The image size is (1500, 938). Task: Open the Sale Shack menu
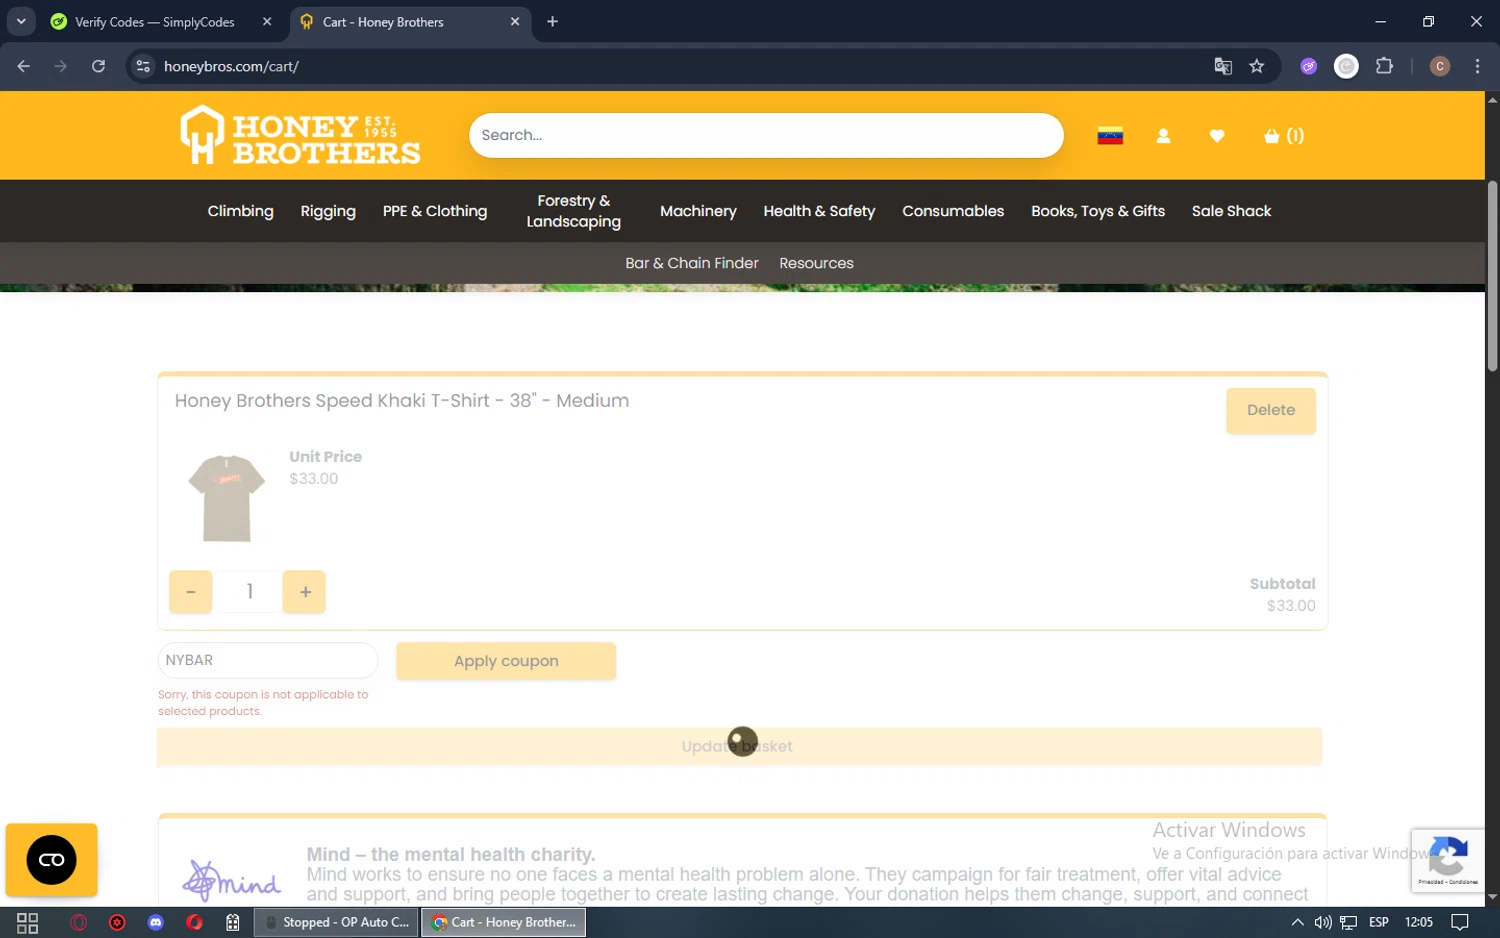[1231, 211]
